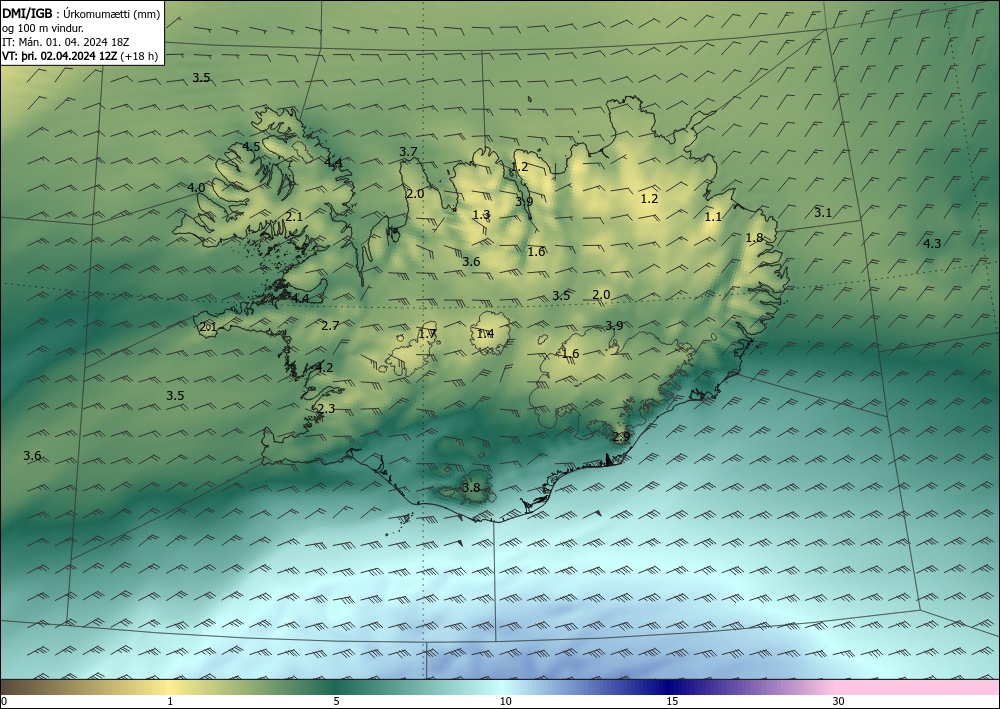Click the 3.8 value label
The width and height of the screenshot is (1000, 709).
coord(471,488)
